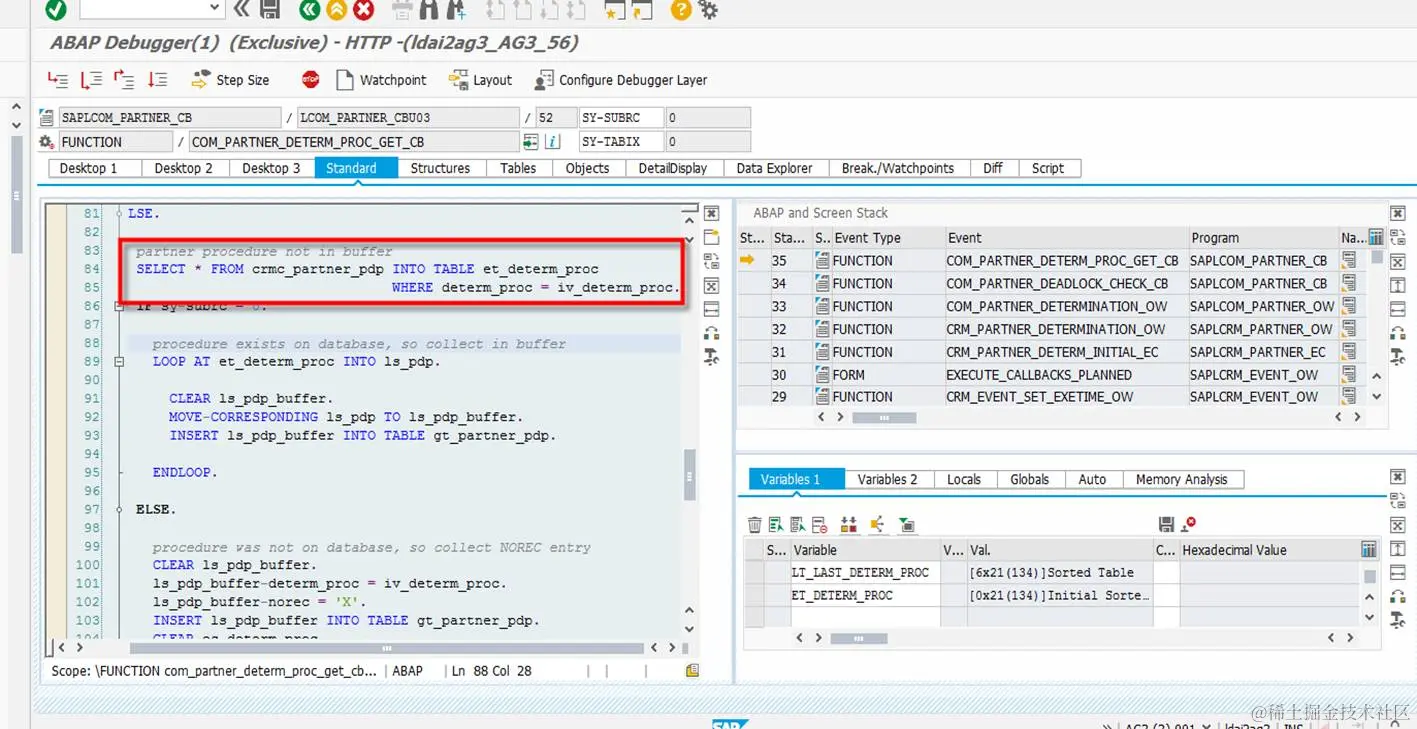Click the SAPLCOM_PARTNER_CB program field
Screen dimensions: 1417x729
pos(169,117)
